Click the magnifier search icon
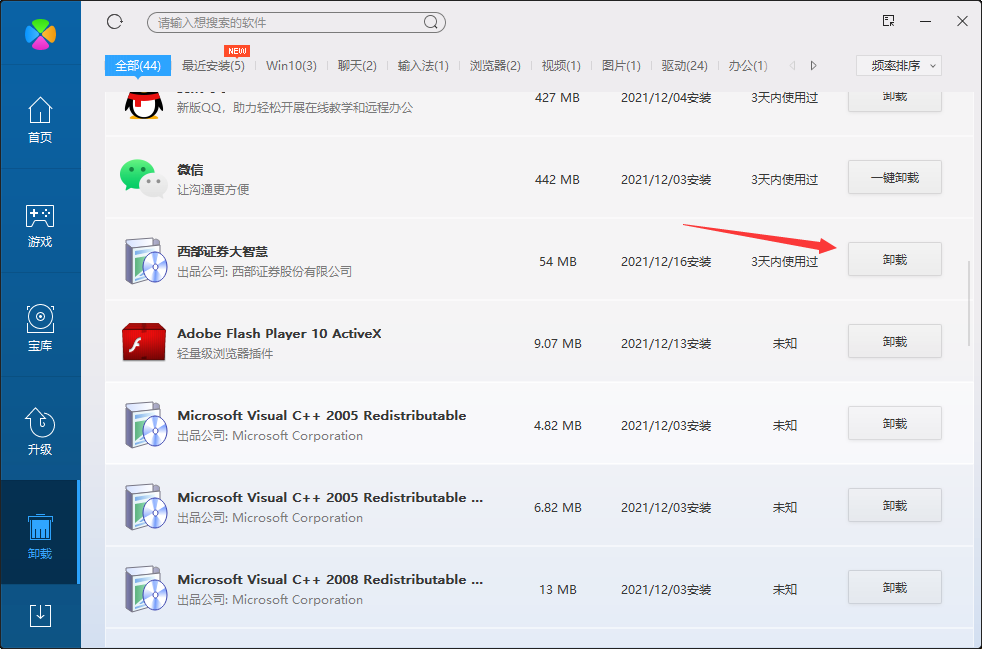 431,22
